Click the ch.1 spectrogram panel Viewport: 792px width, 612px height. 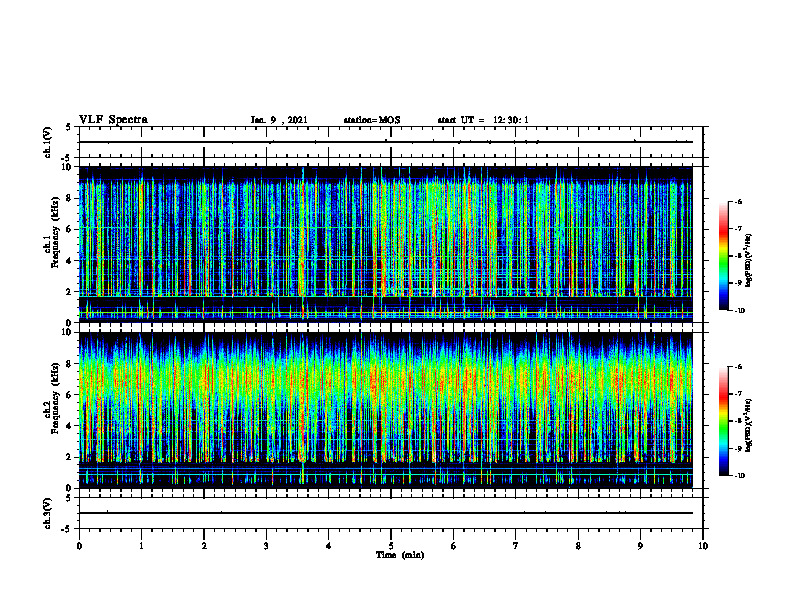pos(386,244)
